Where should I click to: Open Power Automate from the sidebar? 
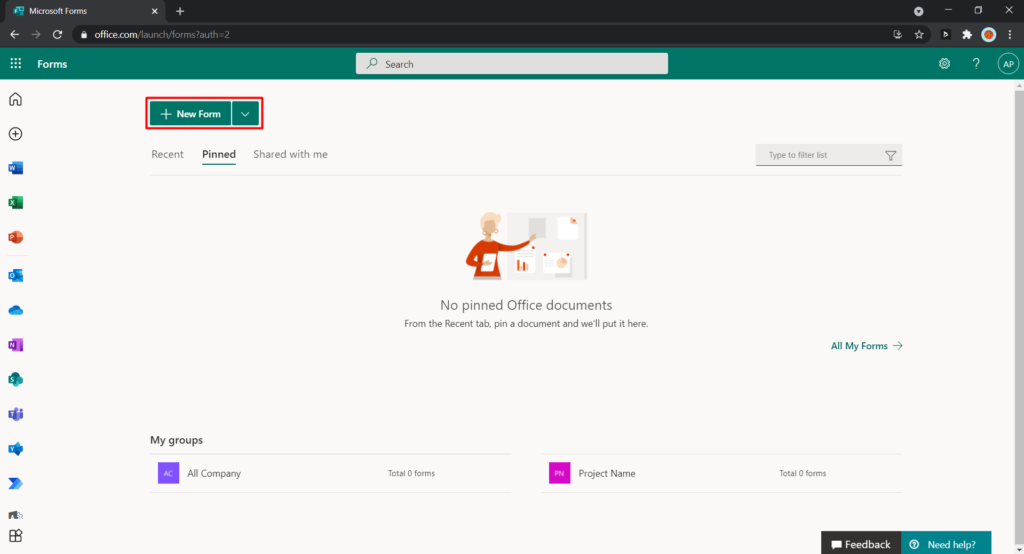pyautogui.click(x=16, y=483)
